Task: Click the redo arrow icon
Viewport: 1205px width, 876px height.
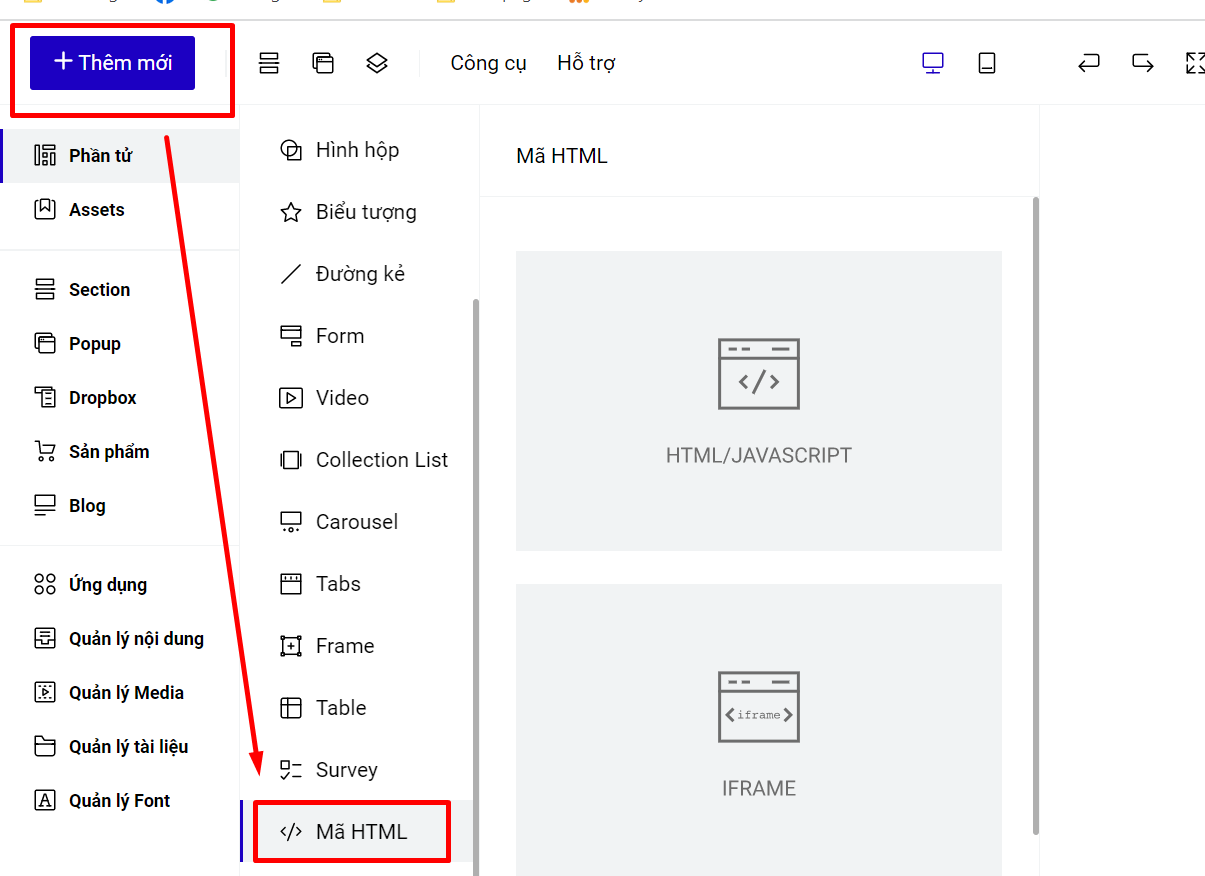Action: click(x=1143, y=63)
